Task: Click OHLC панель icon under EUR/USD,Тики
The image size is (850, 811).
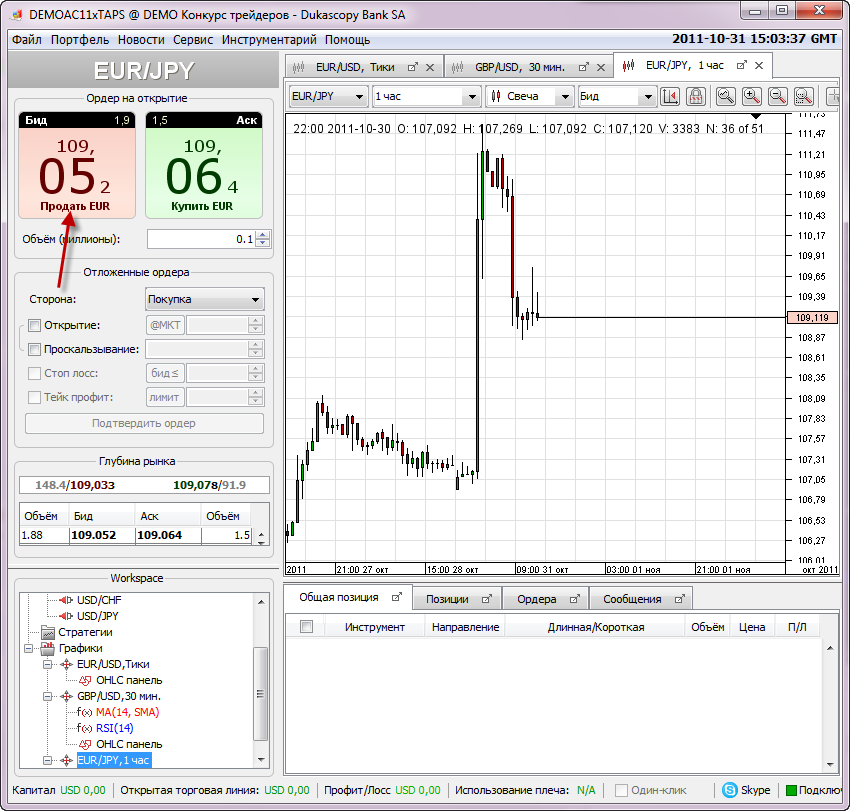Action: point(85,680)
